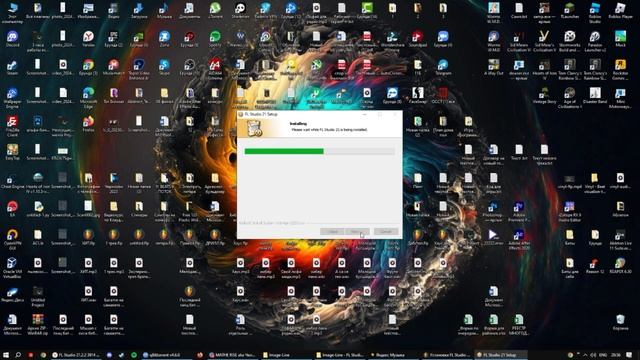
Task: Launch Oracle VM VirtualBox shortcut
Action: pyautogui.click(x=12, y=267)
